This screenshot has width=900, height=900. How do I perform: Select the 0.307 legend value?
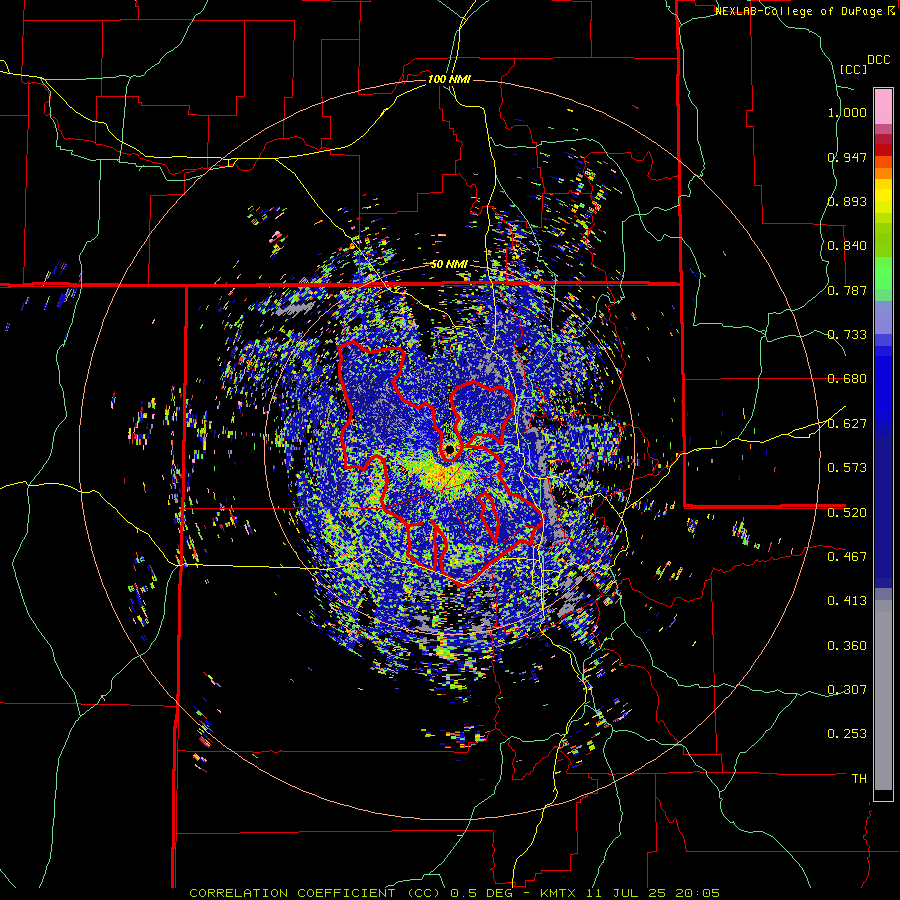tap(847, 689)
